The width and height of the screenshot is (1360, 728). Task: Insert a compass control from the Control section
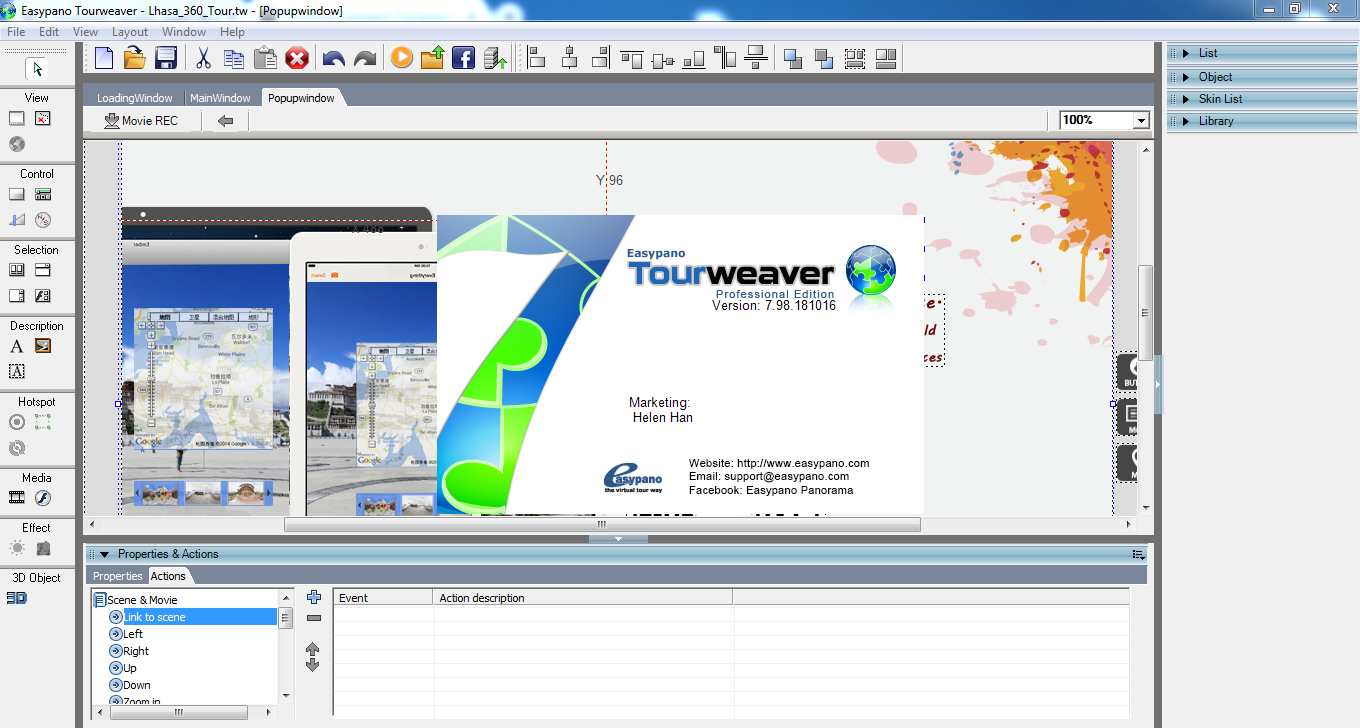42,220
